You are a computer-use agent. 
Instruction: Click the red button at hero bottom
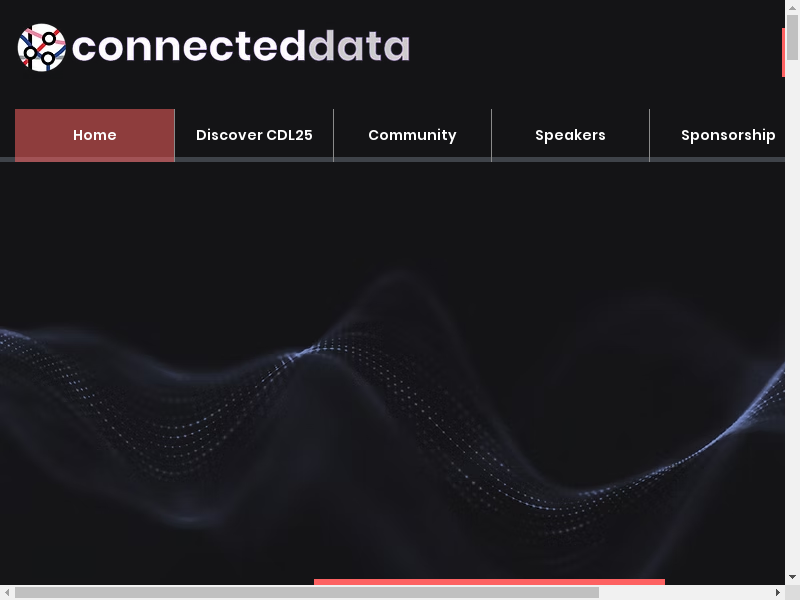[x=489, y=581]
